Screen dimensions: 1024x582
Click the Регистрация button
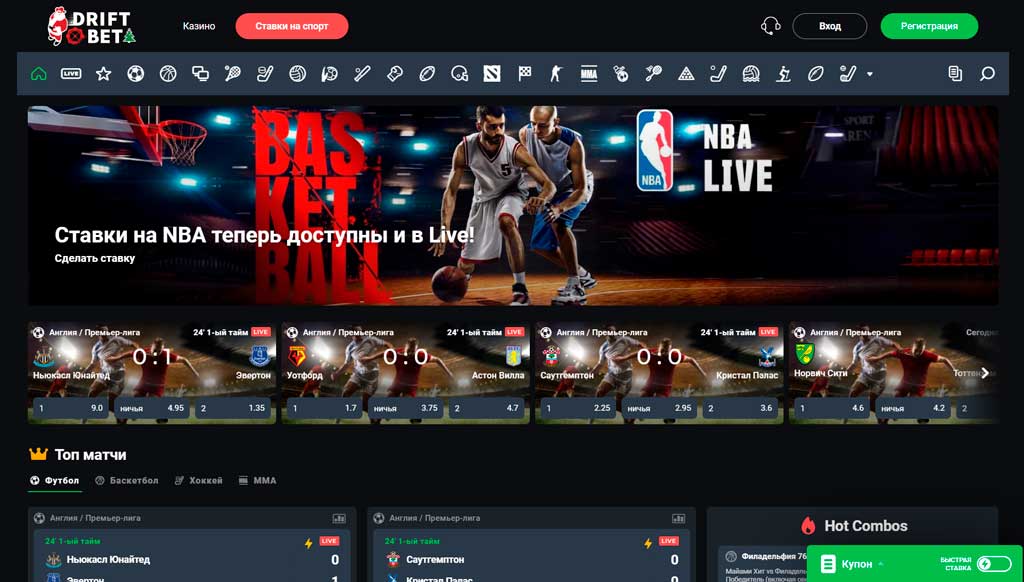(x=929, y=26)
